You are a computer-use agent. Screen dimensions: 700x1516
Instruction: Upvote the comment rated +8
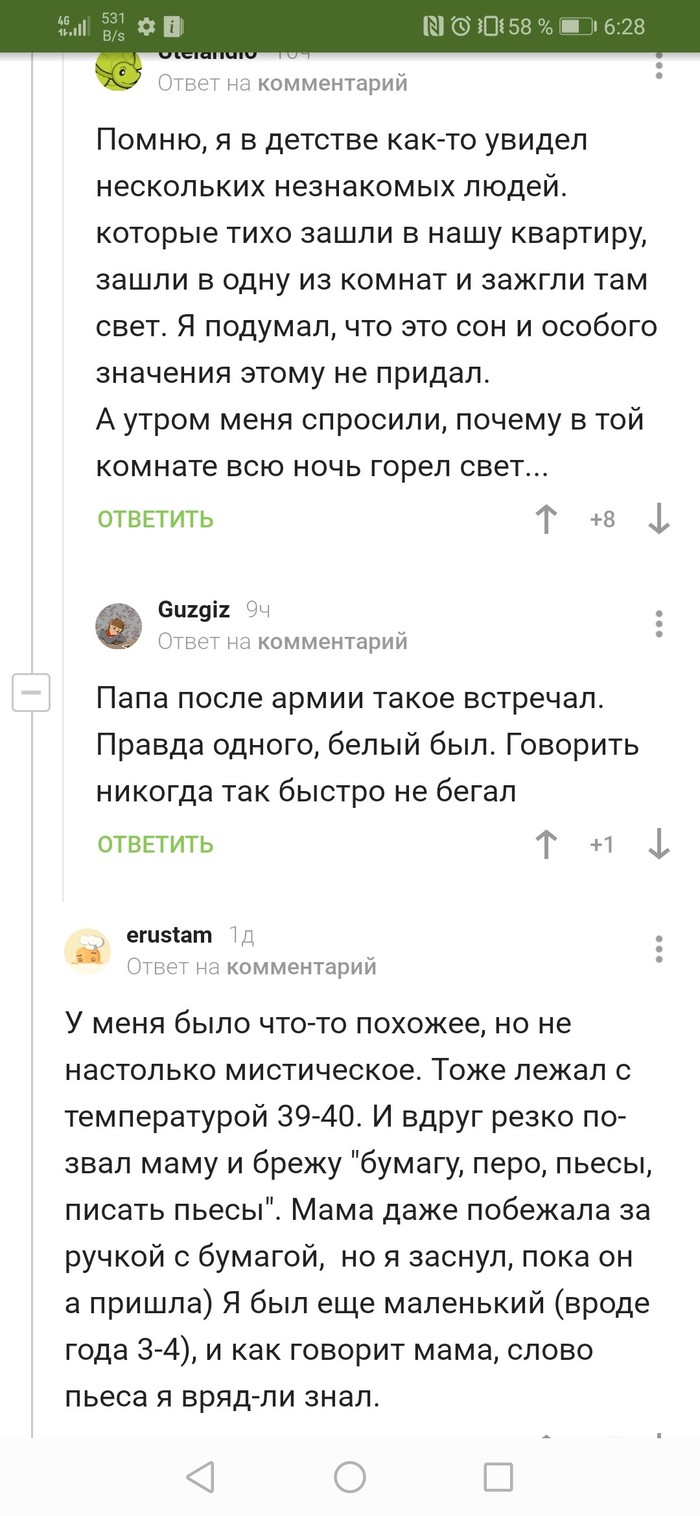pyautogui.click(x=546, y=520)
